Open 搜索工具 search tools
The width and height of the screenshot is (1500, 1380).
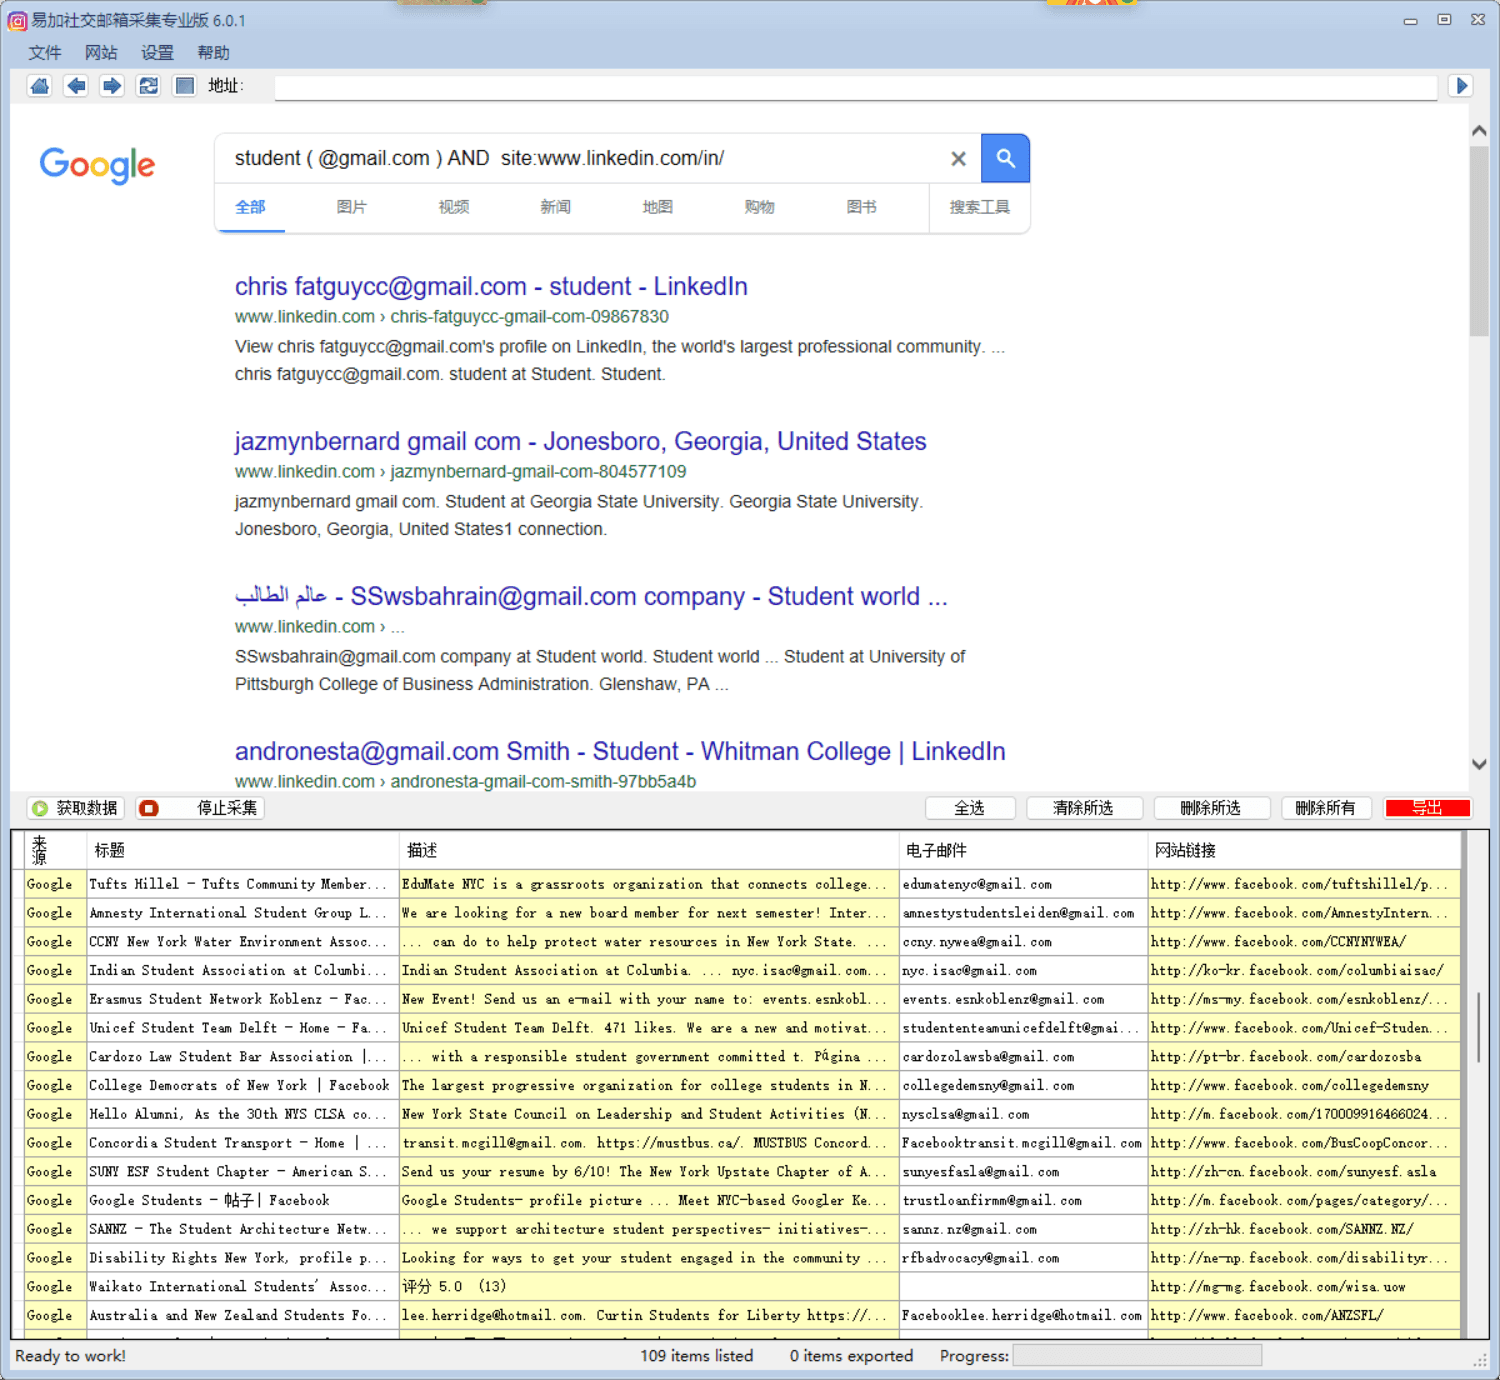point(980,207)
